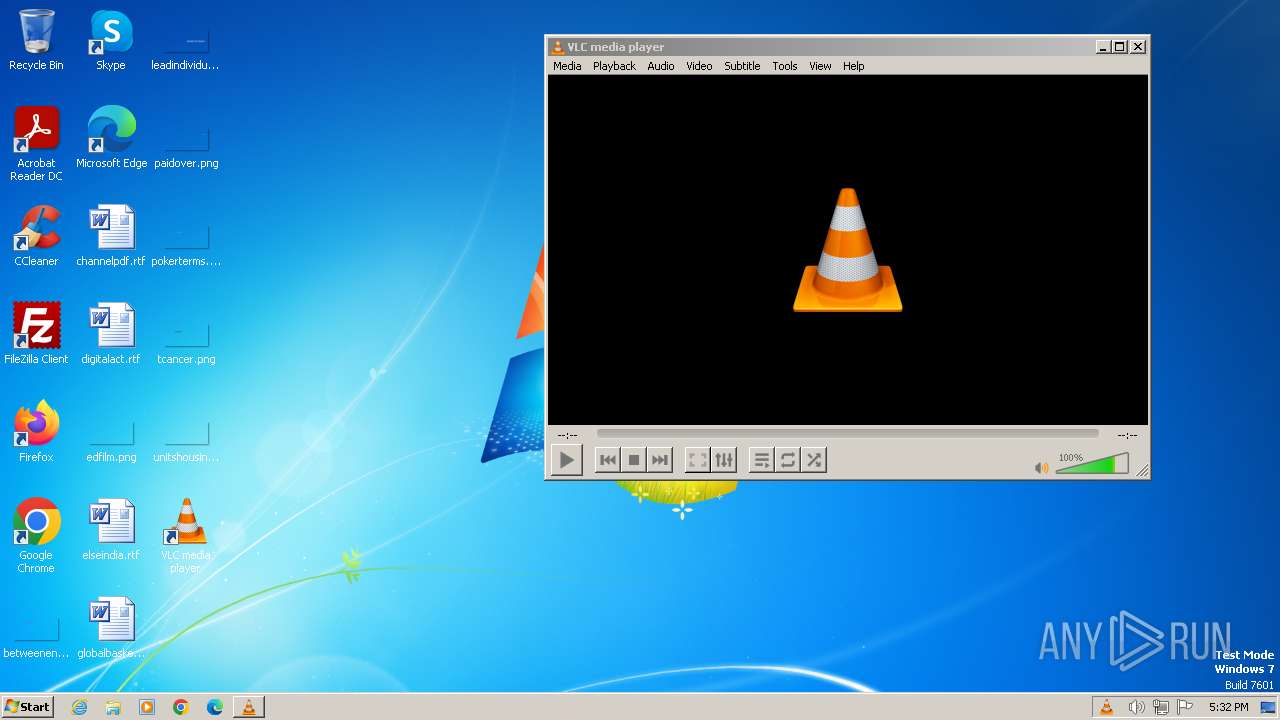1280x720 pixels.
Task: Mute audio with the speaker icon
Action: (x=1041, y=467)
